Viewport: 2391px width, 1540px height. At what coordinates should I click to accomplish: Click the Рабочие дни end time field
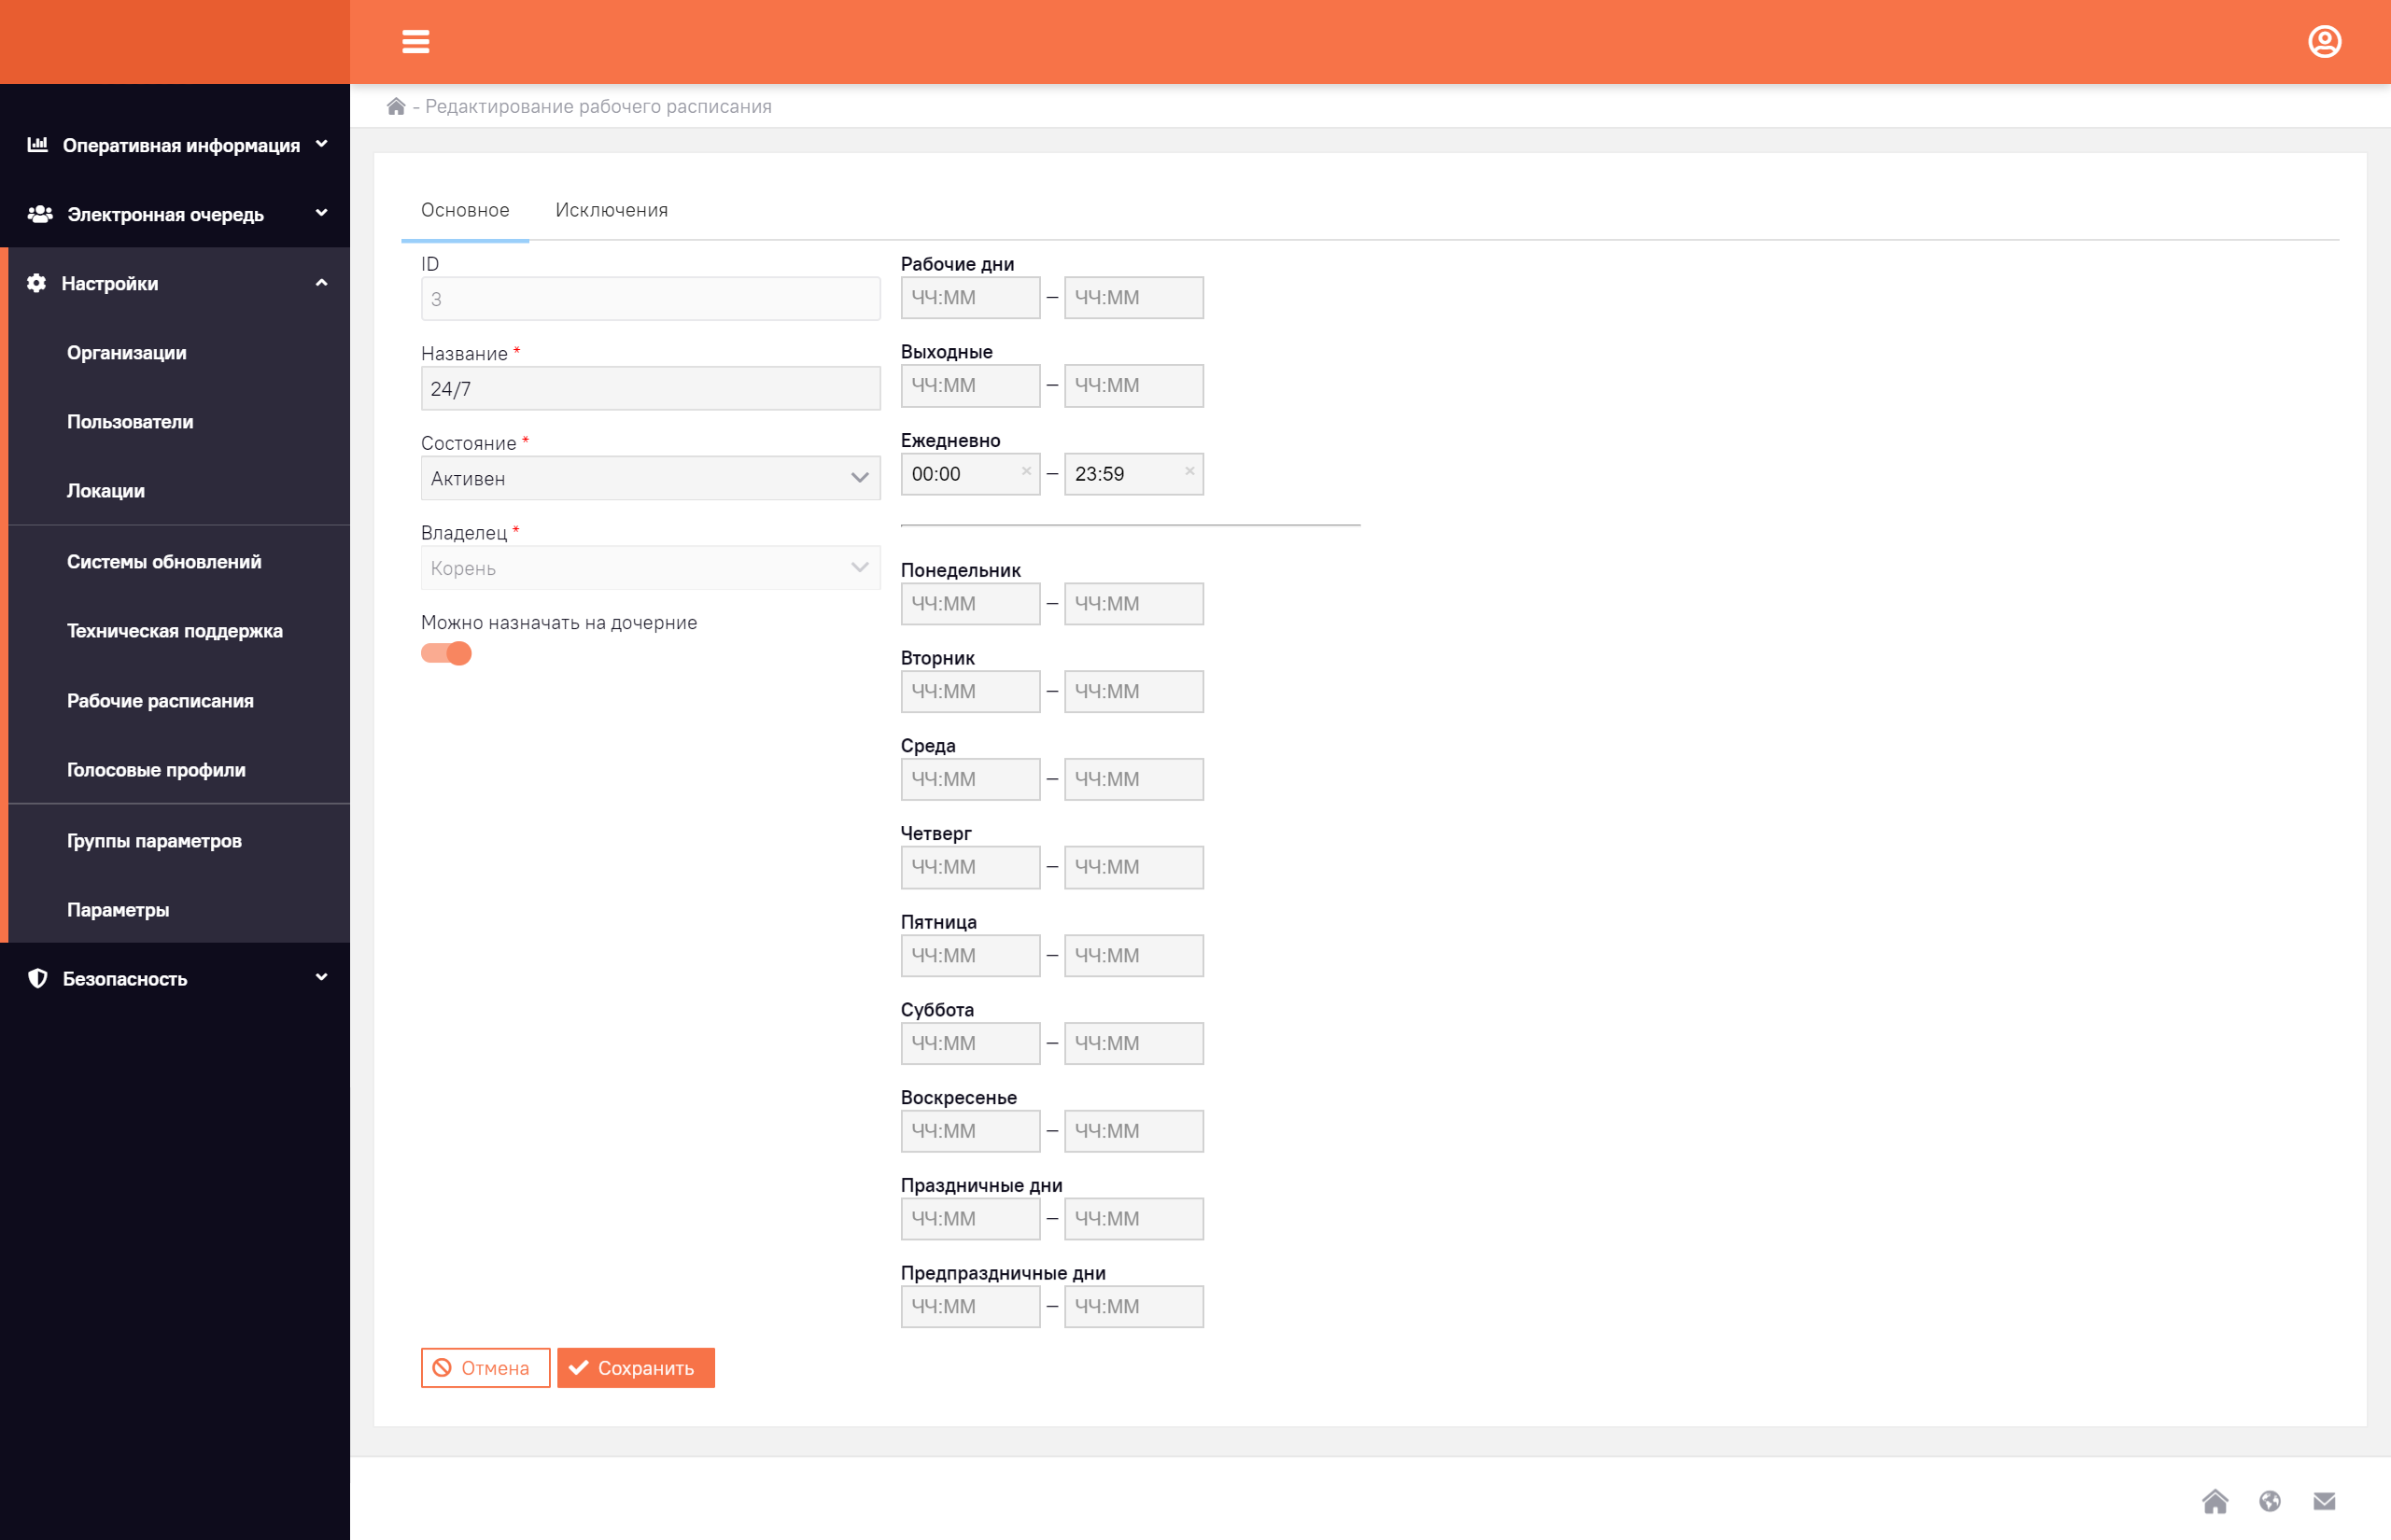pyautogui.click(x=1133, y=298)
